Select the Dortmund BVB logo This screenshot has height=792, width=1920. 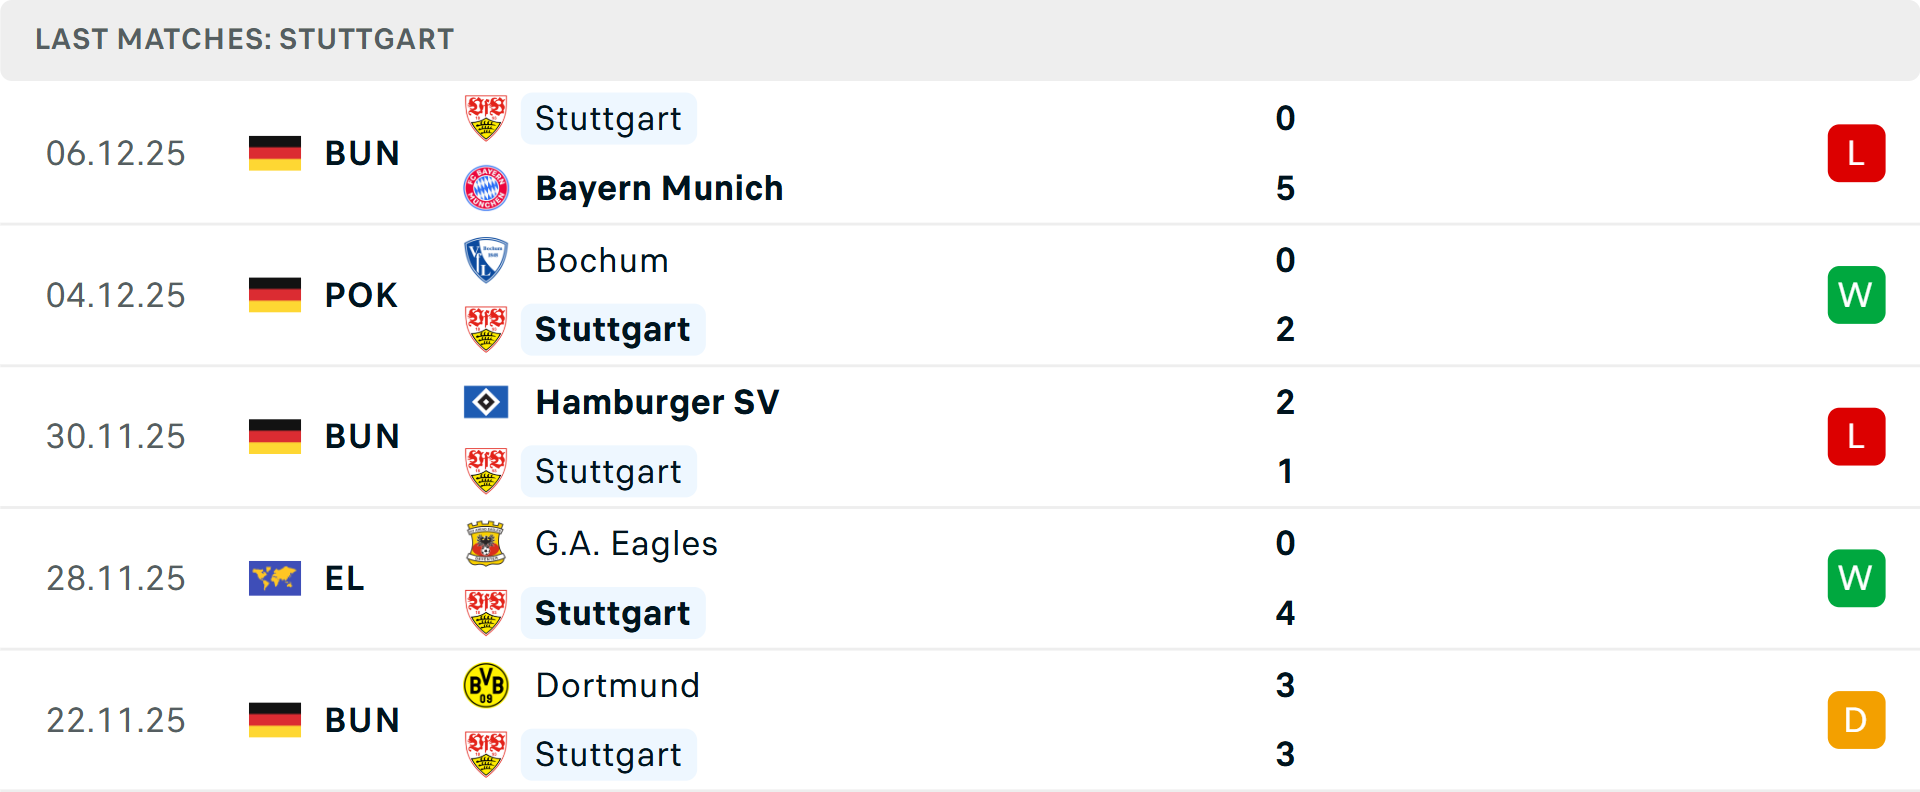click(486, 685)
